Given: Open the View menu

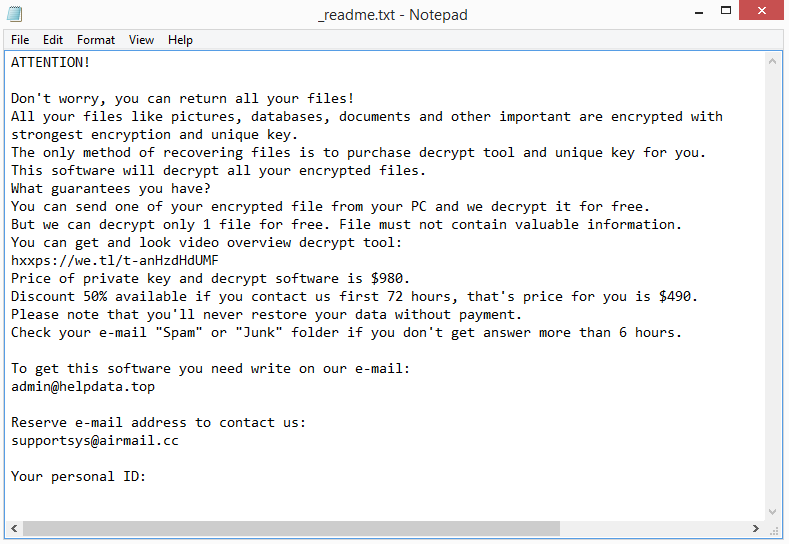Looking at the screenshot, I should point(141,40).
